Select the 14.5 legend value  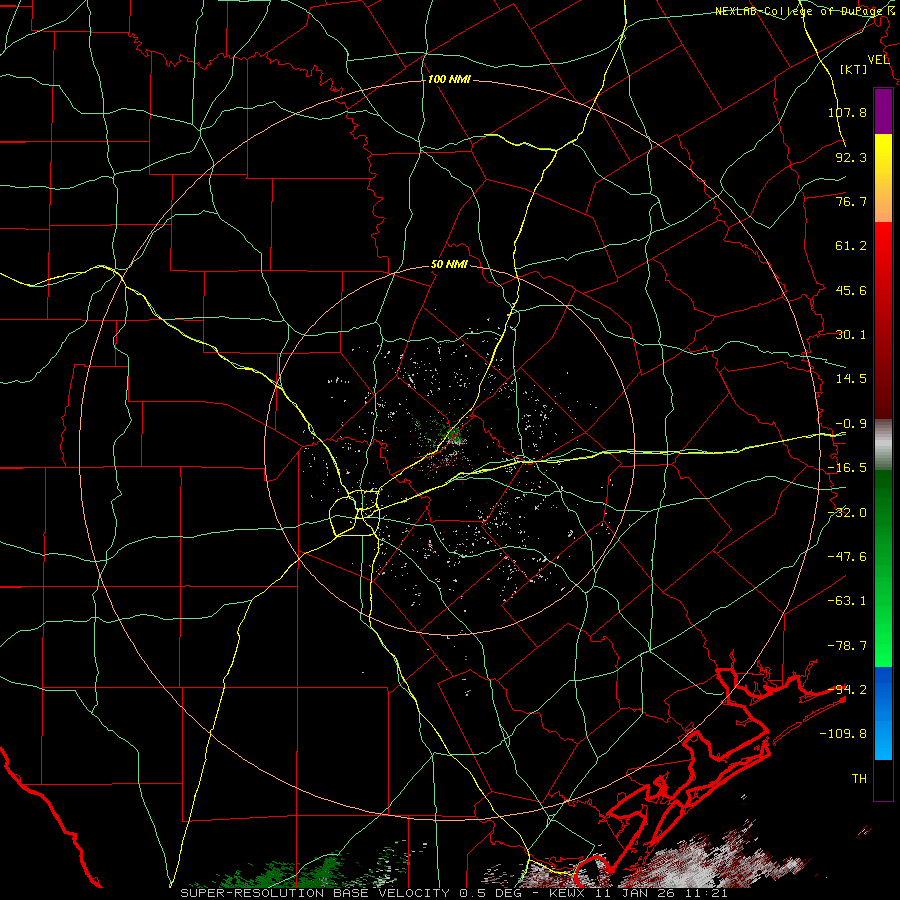(x=851, y=379)
